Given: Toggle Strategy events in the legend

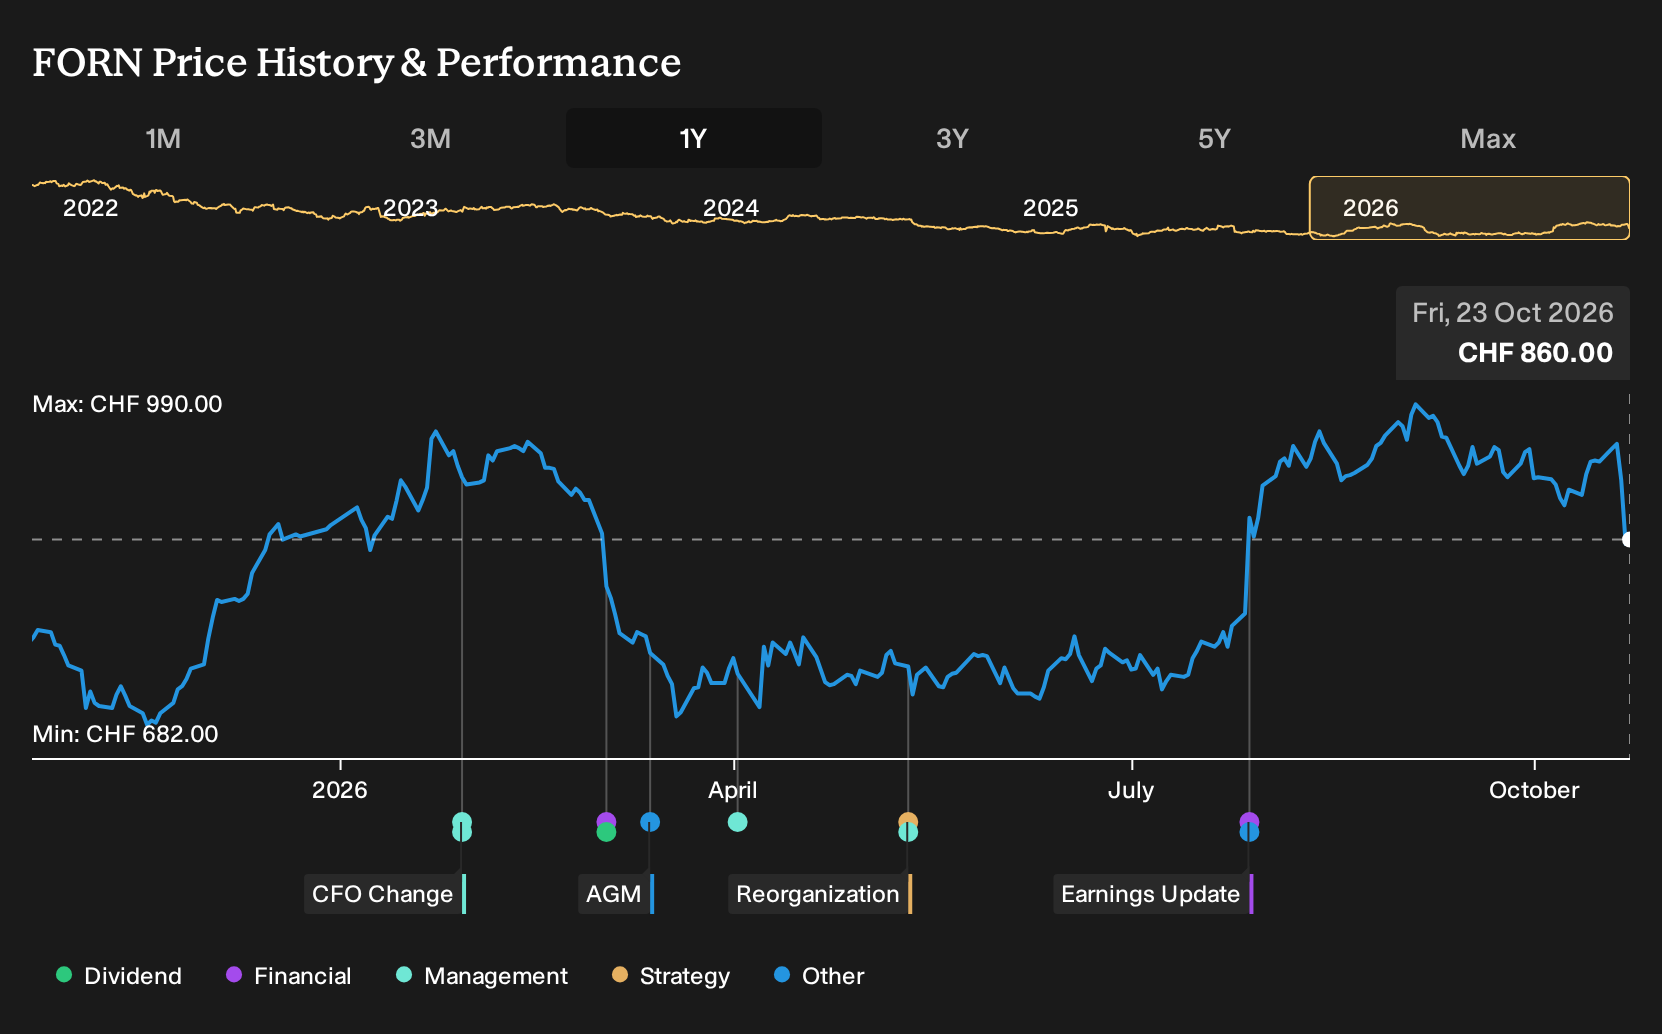Looking at the screenshot, I should pos(671,976).
